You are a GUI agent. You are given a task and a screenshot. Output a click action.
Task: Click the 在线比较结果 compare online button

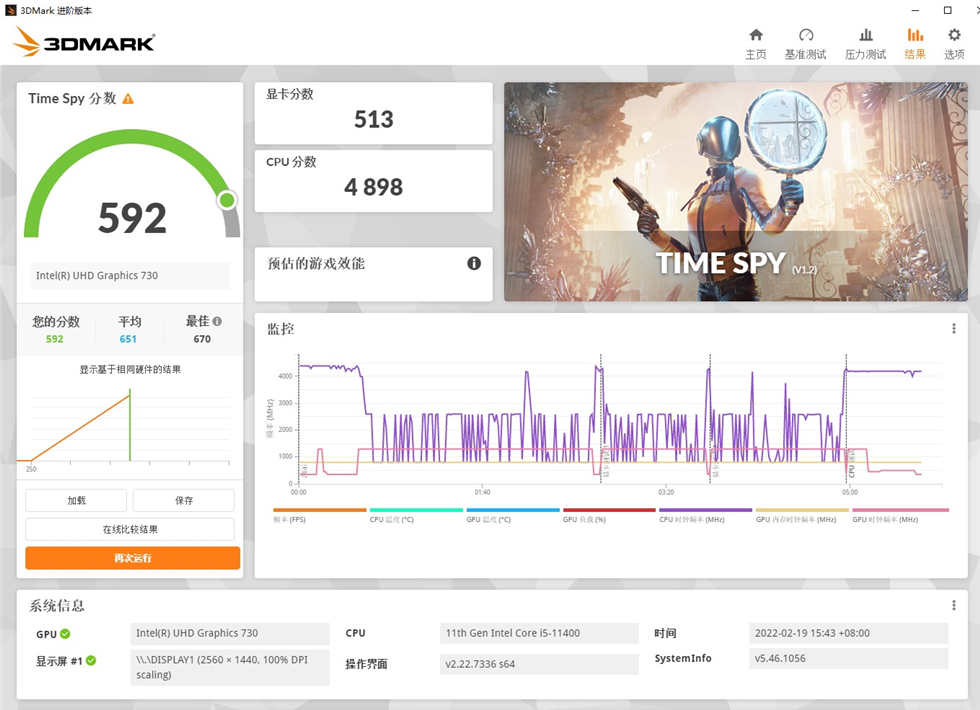click(130, 529)
